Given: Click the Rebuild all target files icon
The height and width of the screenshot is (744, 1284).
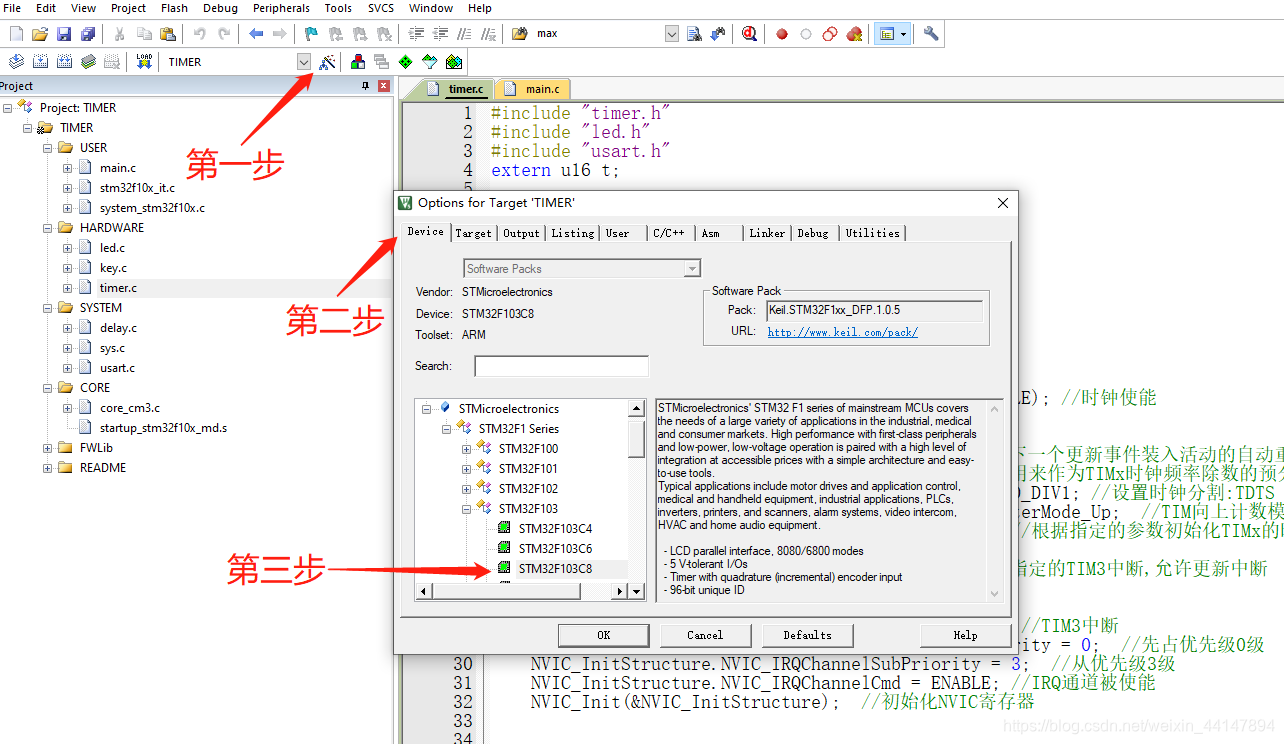Looking at the screenshot, I should [65, 62].
